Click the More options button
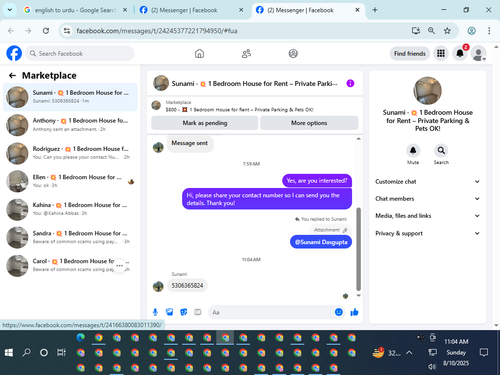 (x=309, y=123)
